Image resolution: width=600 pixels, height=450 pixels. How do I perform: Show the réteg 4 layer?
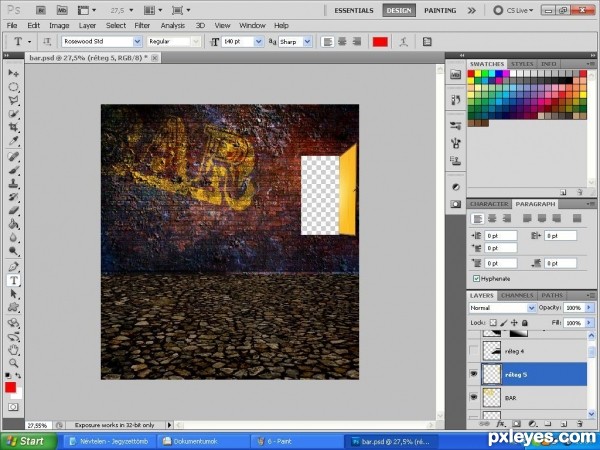(x=474, y=351)
